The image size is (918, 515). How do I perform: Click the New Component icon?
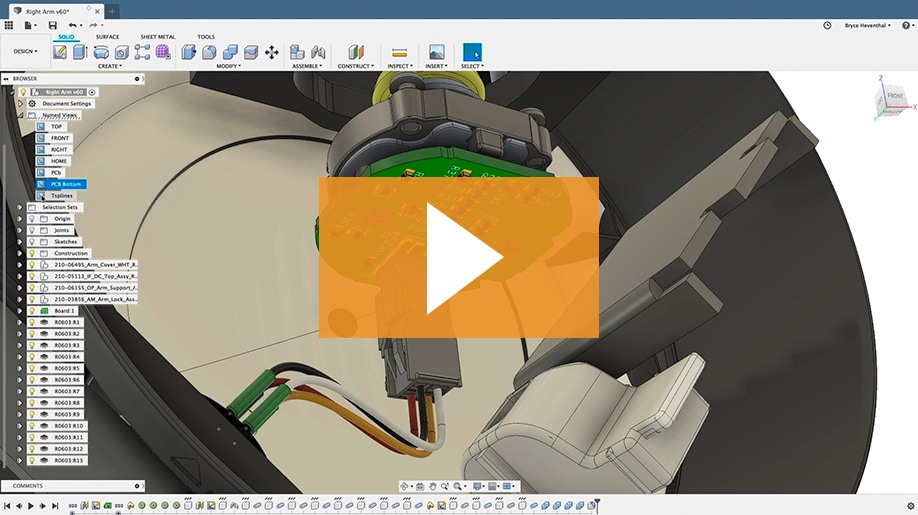pyautogui.click(x=297, y=52)
